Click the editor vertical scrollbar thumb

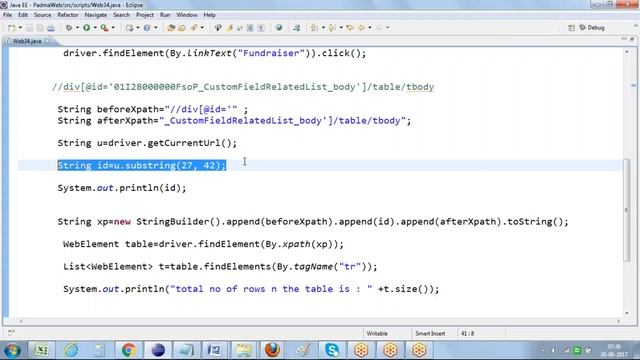pyautogui.click(x=627, y=210)
